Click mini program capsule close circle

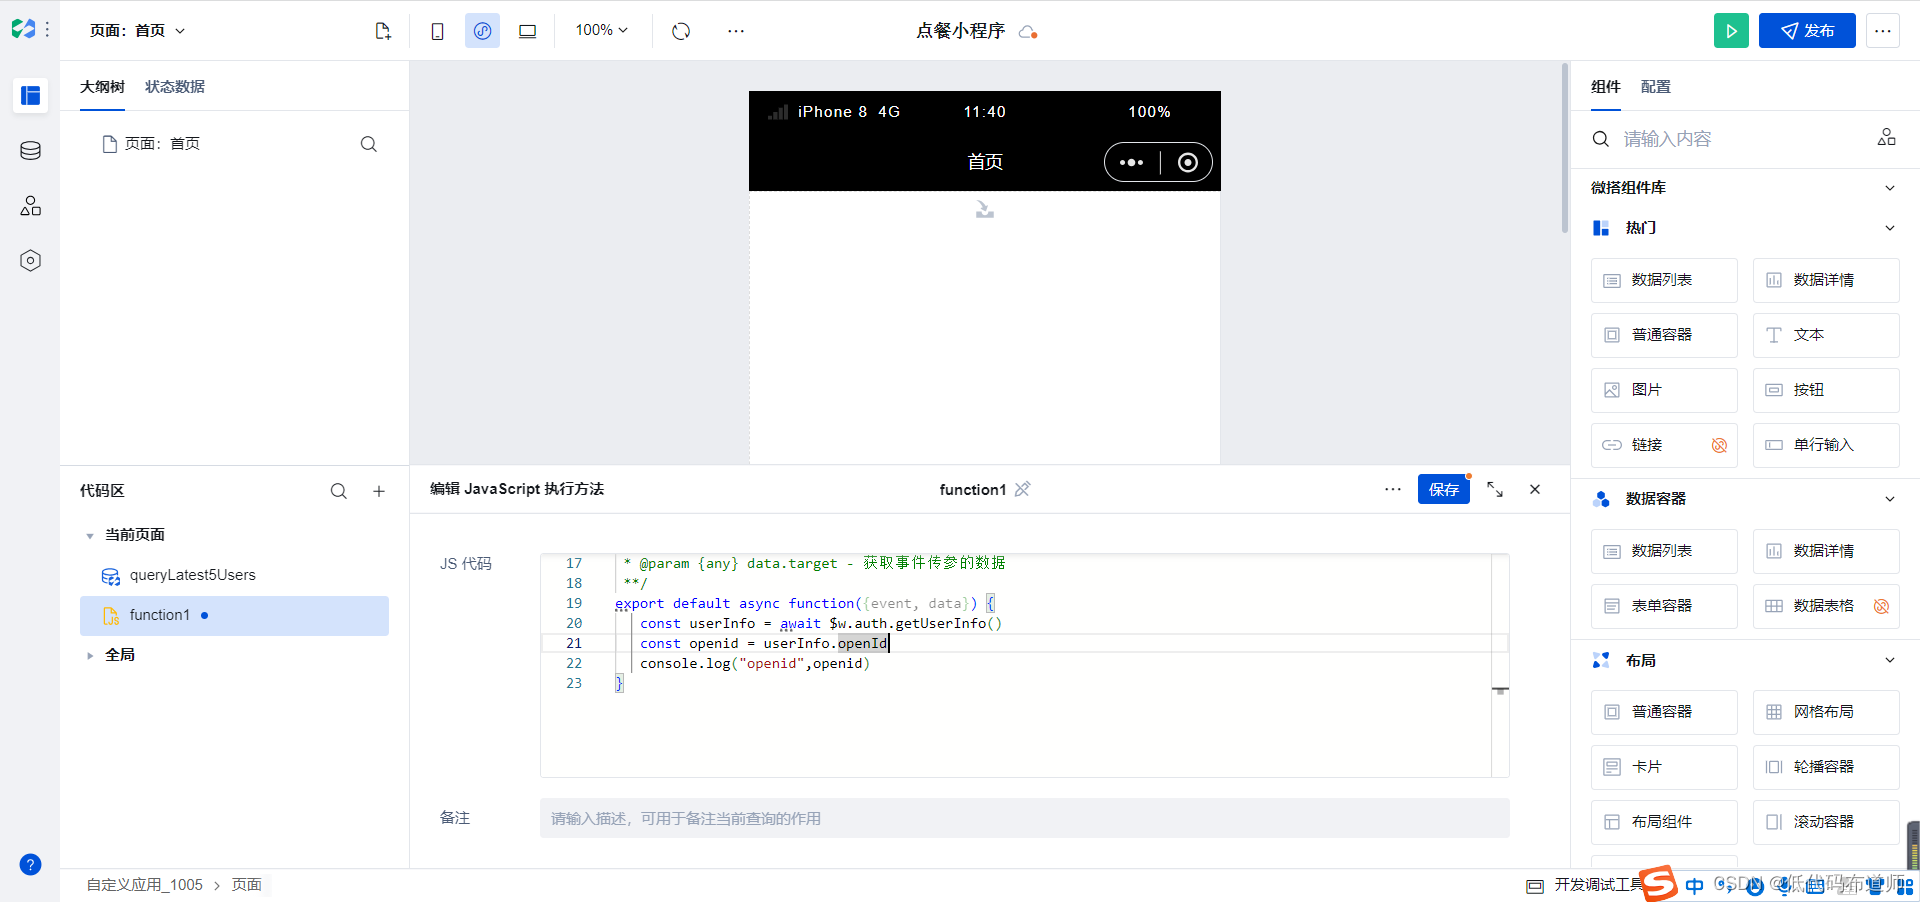1187,162
